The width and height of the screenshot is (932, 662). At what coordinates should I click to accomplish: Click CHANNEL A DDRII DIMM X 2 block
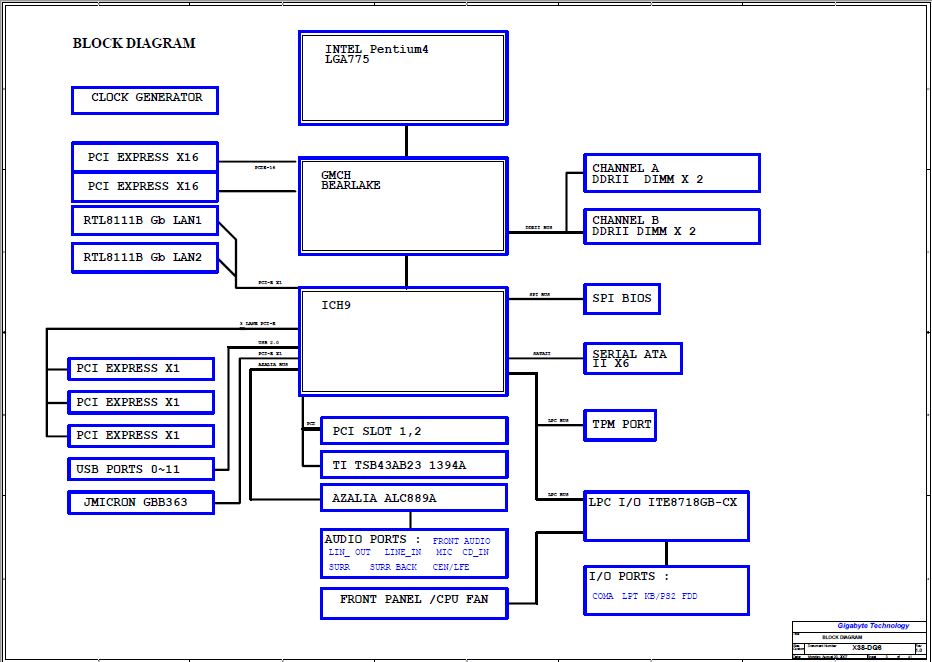[x=672, y=173]
